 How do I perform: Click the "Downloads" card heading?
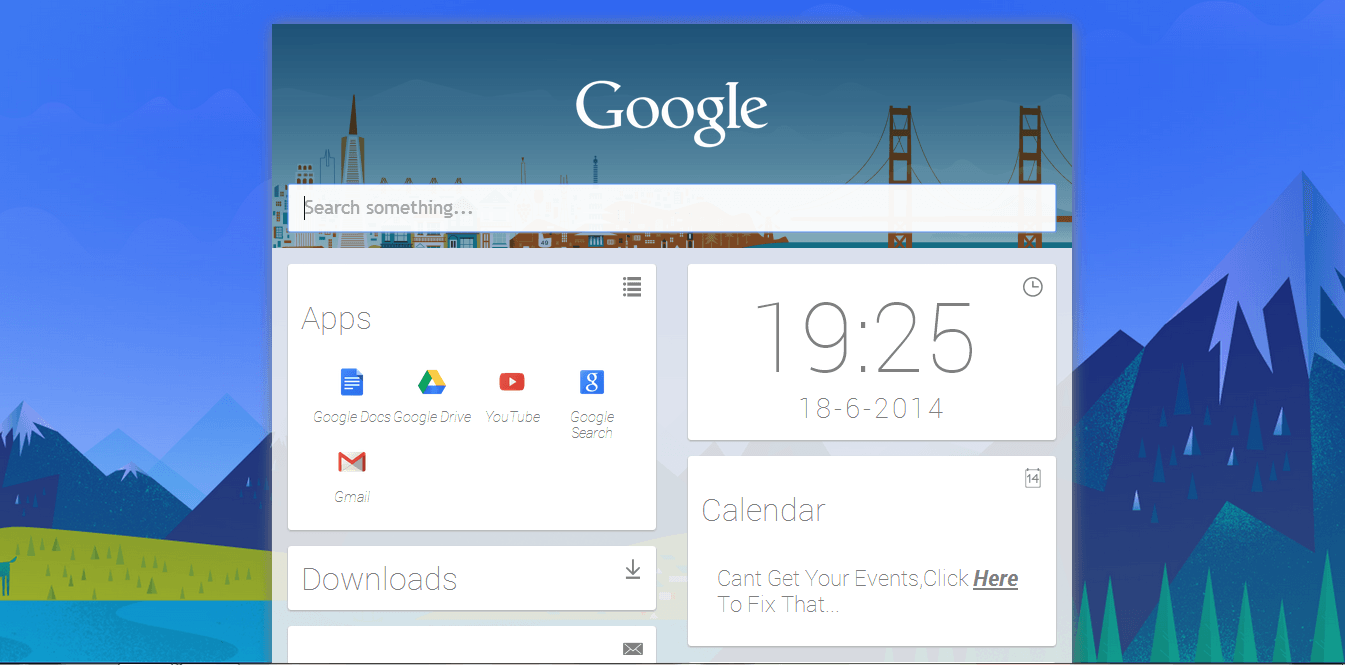click(x=379, y=579)
